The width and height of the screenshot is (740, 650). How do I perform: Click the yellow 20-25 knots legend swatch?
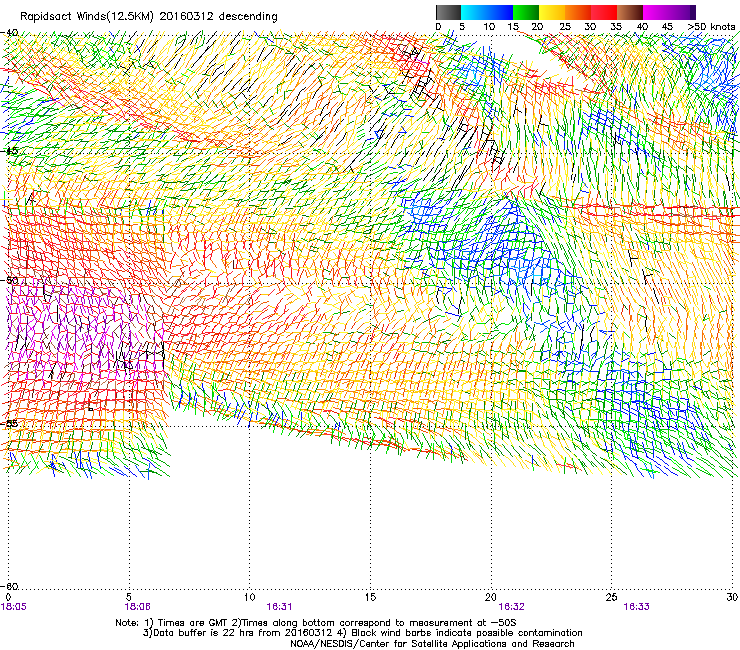[552, 12]
